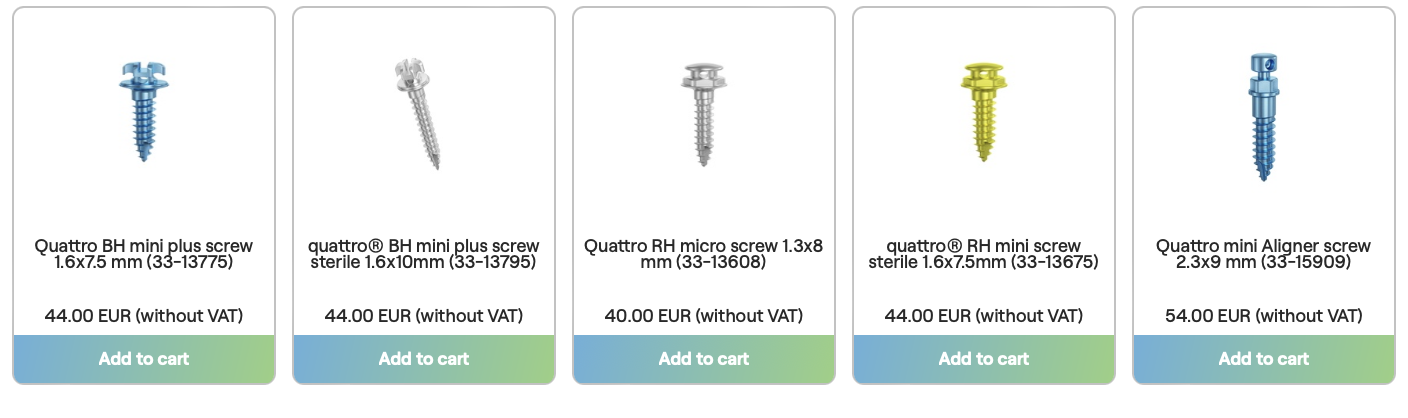Open Quattro mini Aligner screw 2.3x9 mm title

tap(1264, 254)
